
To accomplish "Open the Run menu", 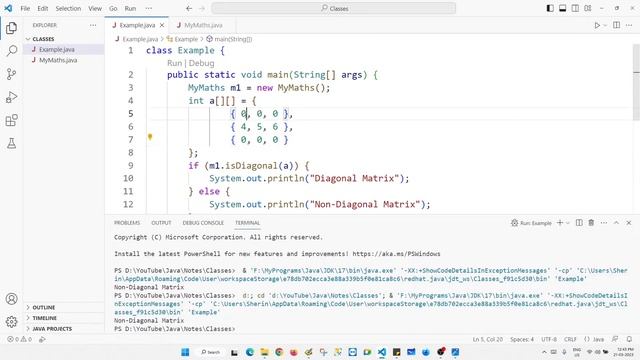I will coord(130,8).
